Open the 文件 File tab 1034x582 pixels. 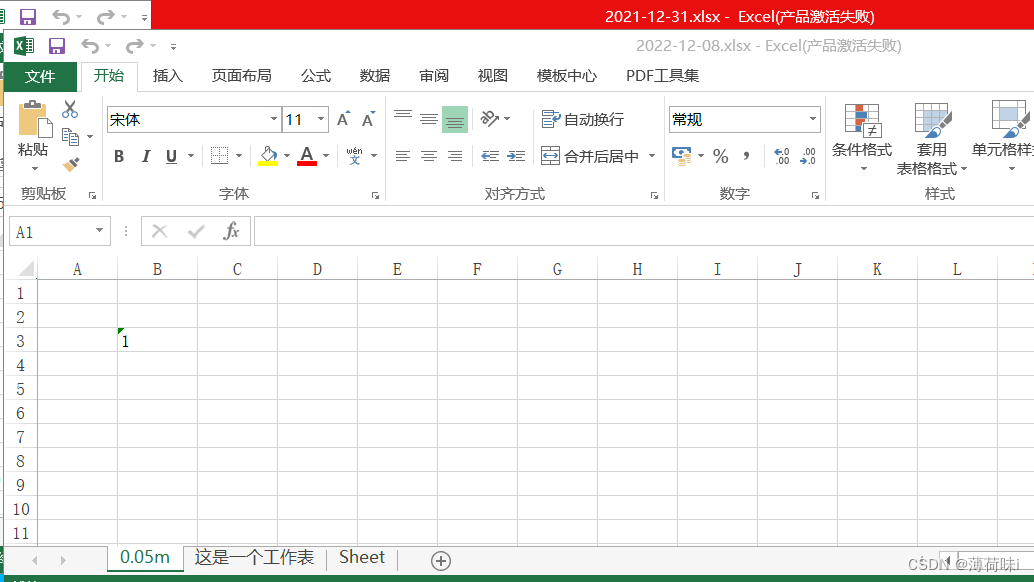(x=40, y=76)
